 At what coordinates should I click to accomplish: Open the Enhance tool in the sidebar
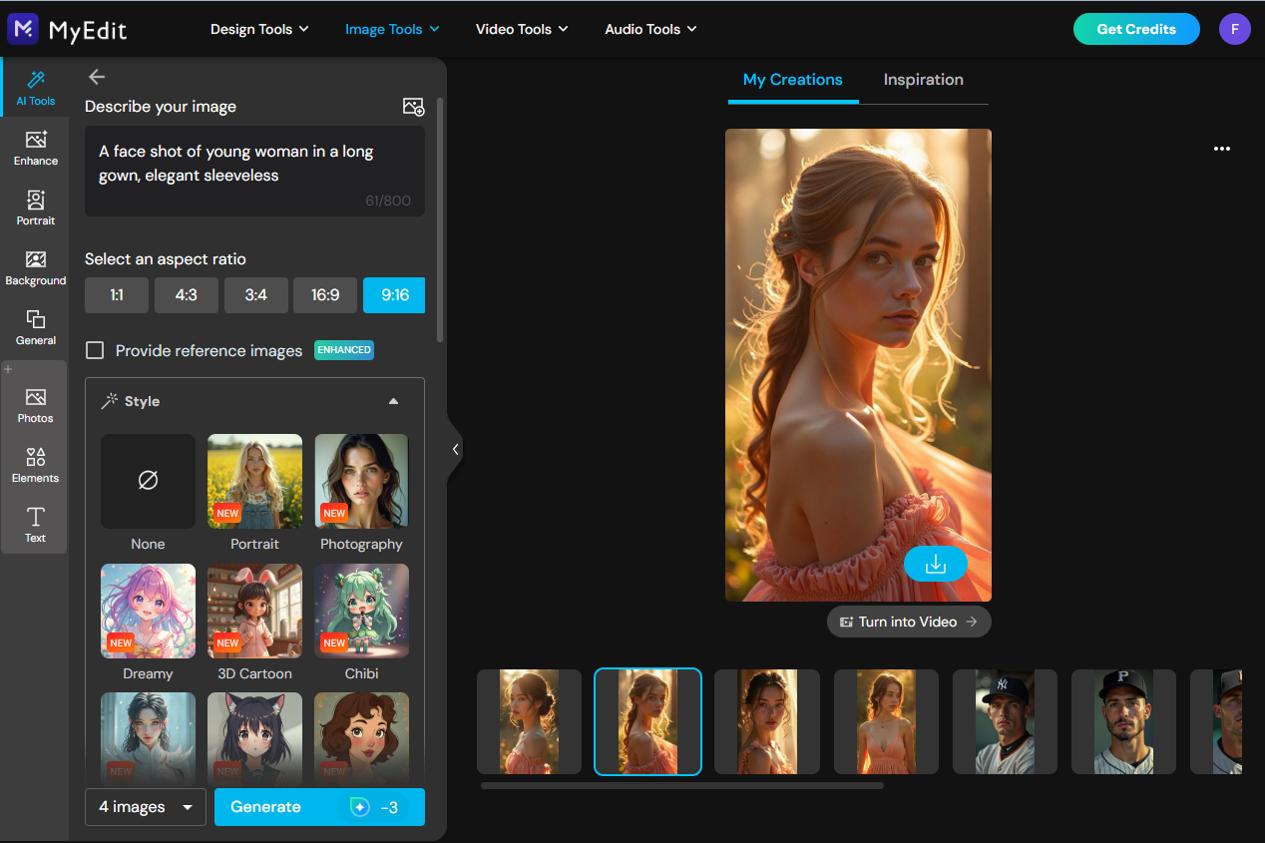click(x=35, y=146)
